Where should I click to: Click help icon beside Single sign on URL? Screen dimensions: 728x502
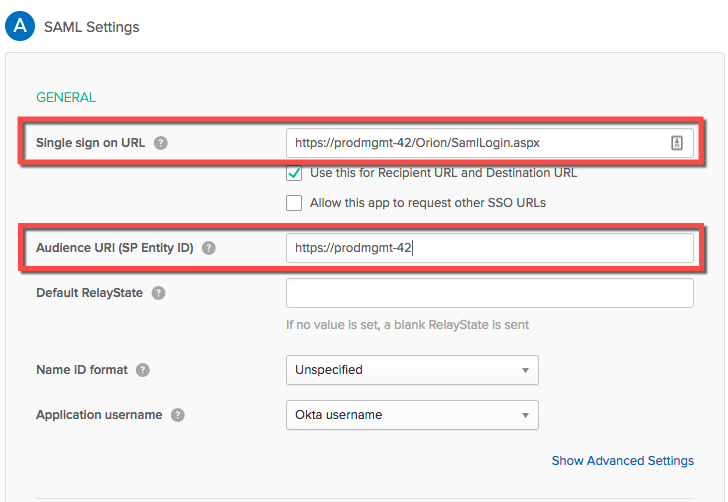coord(161,143)
